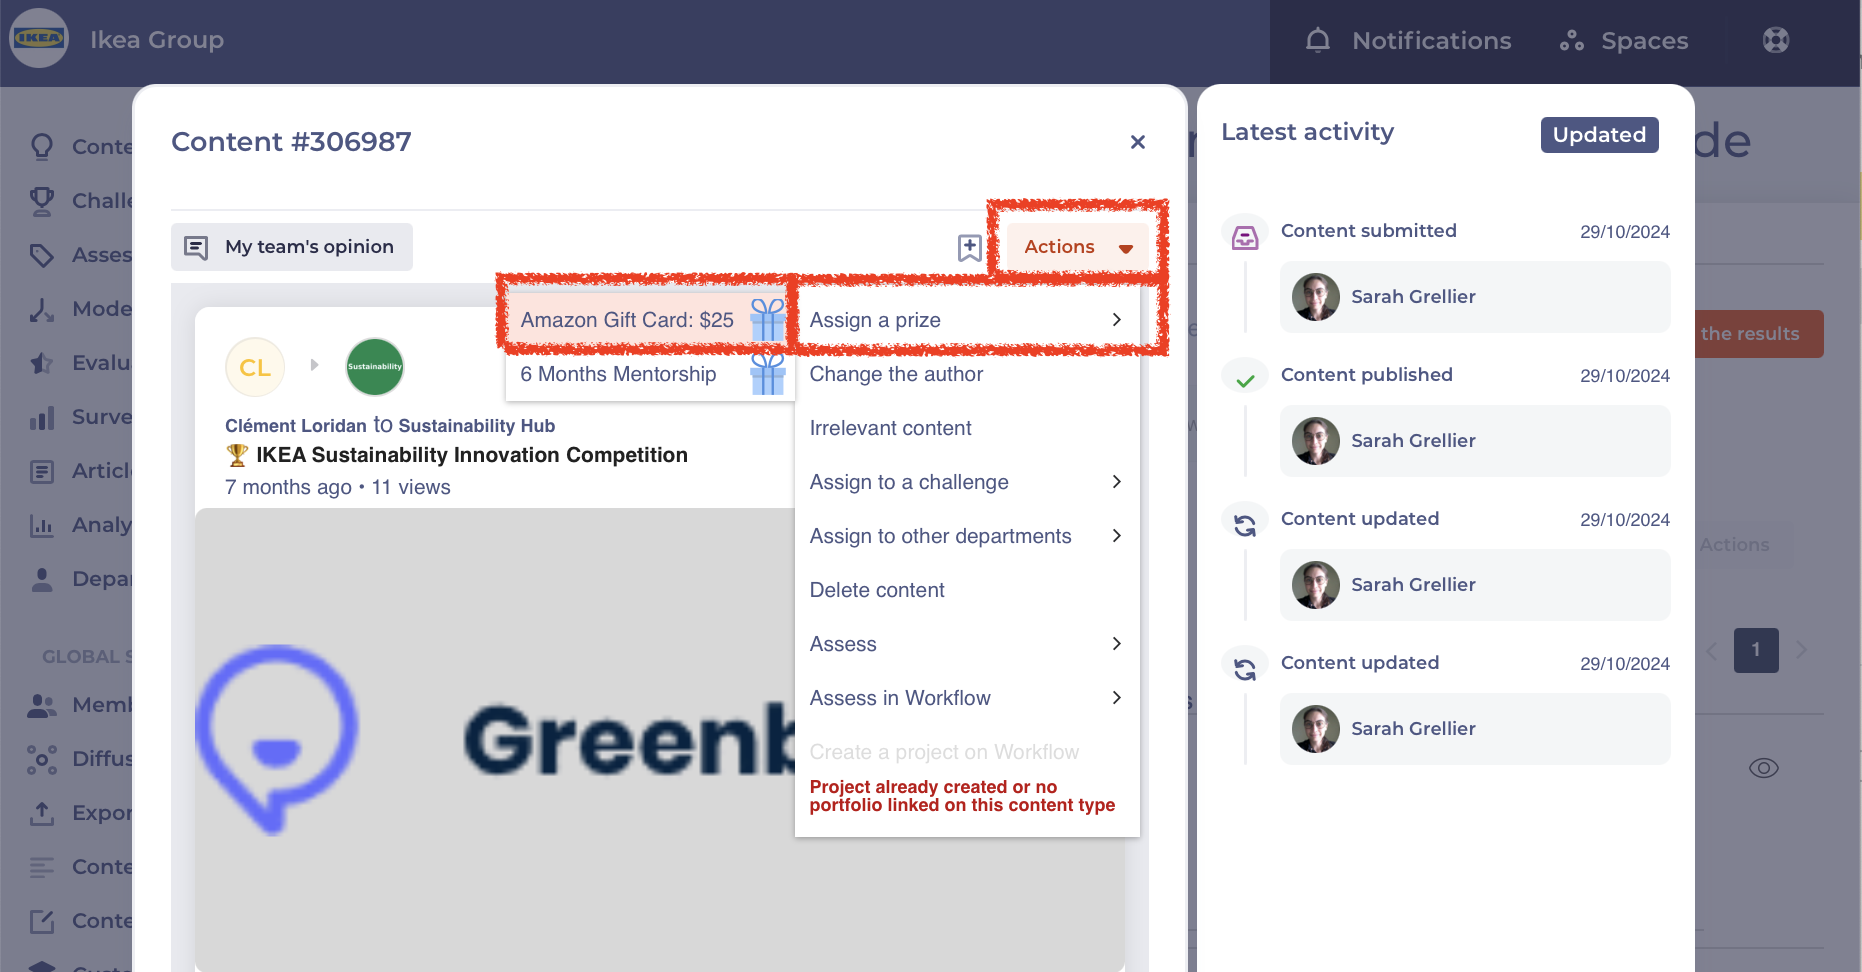Click the Analytics chart icon in the sidebar
This screenshot has width=1862, height=972.
(42, 525)
